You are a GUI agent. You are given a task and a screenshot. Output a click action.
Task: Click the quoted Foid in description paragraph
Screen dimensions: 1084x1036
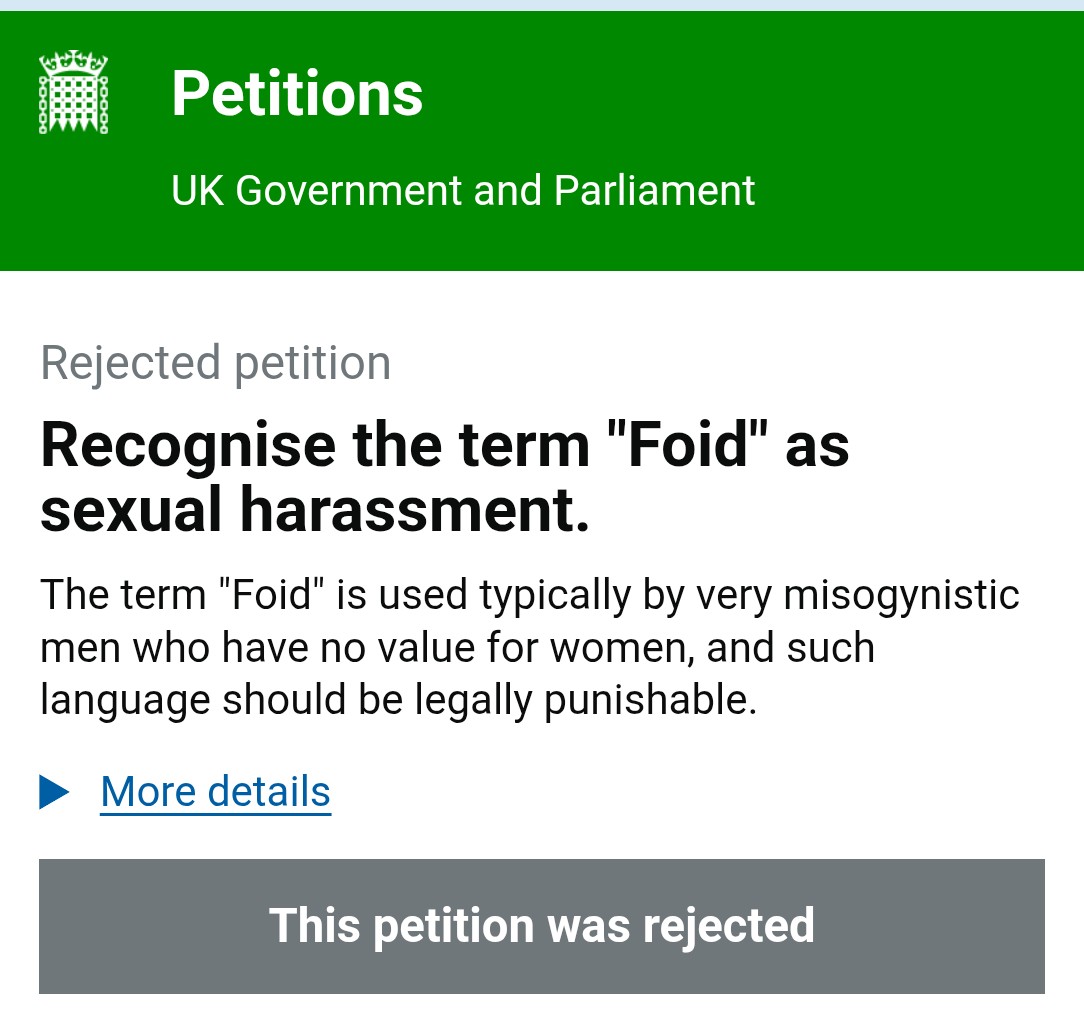[272, 594]
